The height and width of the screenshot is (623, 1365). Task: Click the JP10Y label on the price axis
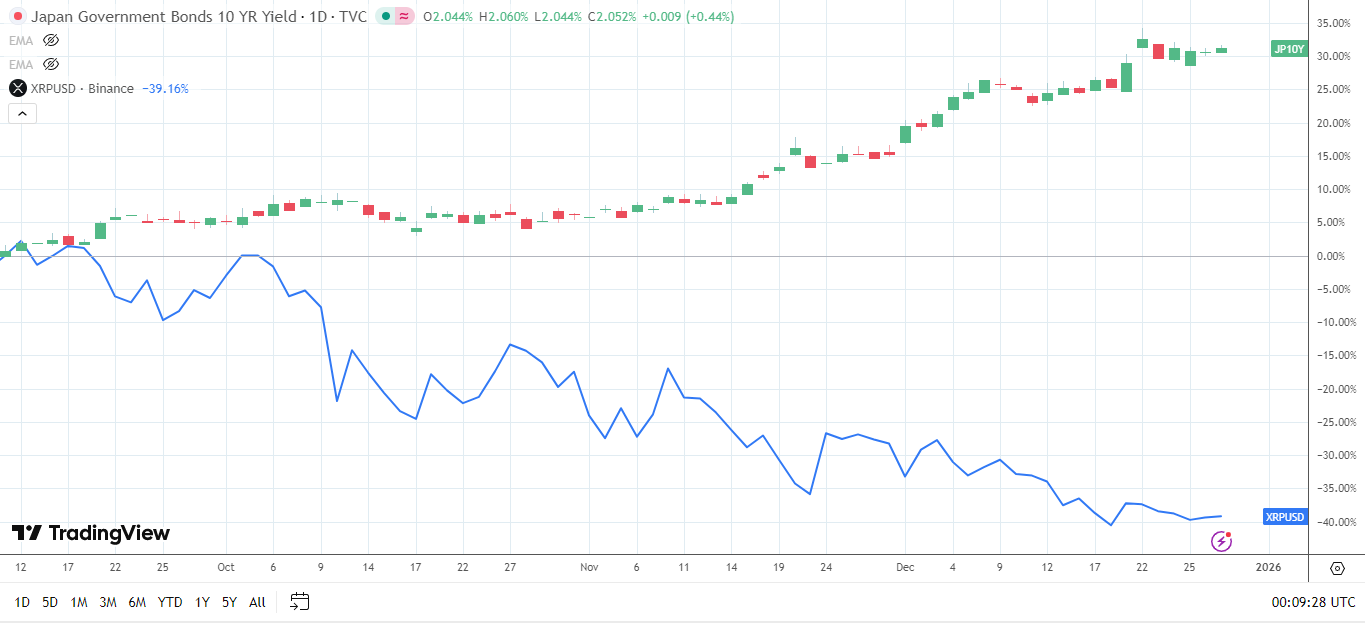[1288, 47]
